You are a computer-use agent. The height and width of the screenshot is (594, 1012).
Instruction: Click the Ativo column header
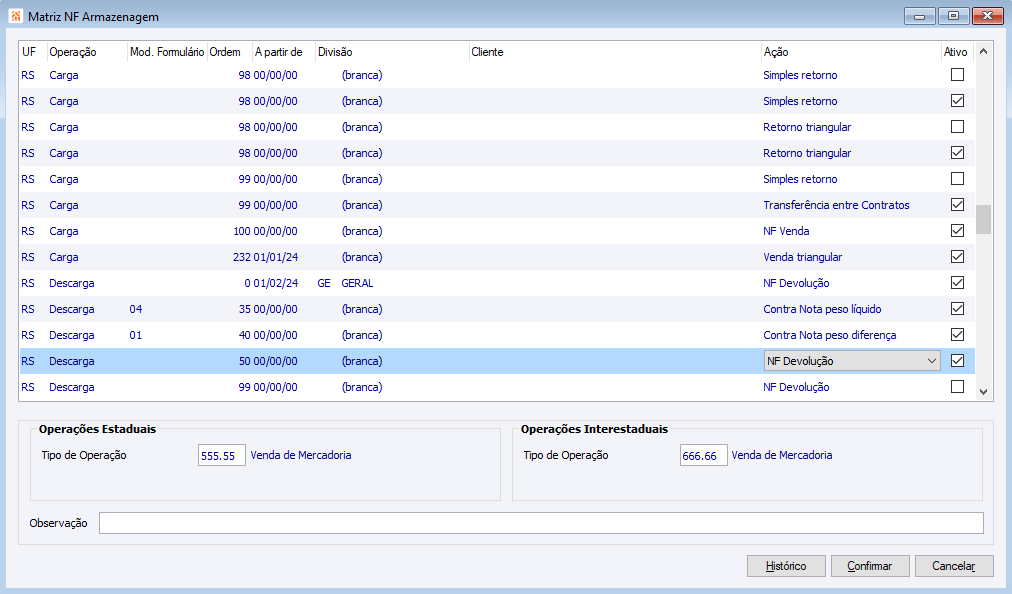(x=955, y=52)
